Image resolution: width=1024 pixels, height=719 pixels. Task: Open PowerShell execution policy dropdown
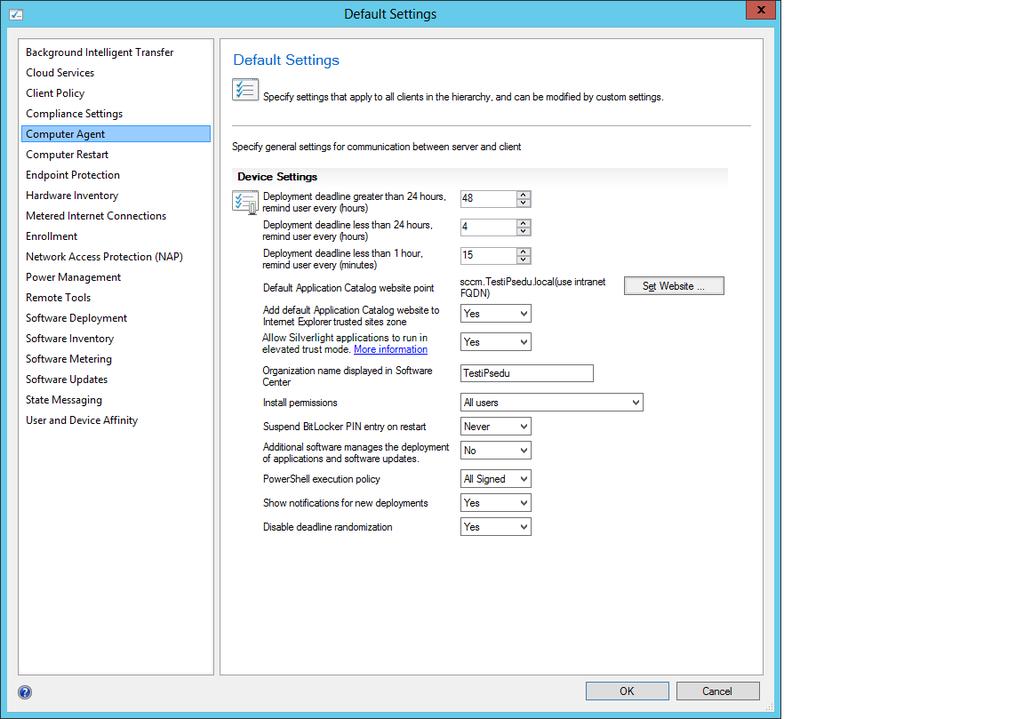click(x=496, y=479)
